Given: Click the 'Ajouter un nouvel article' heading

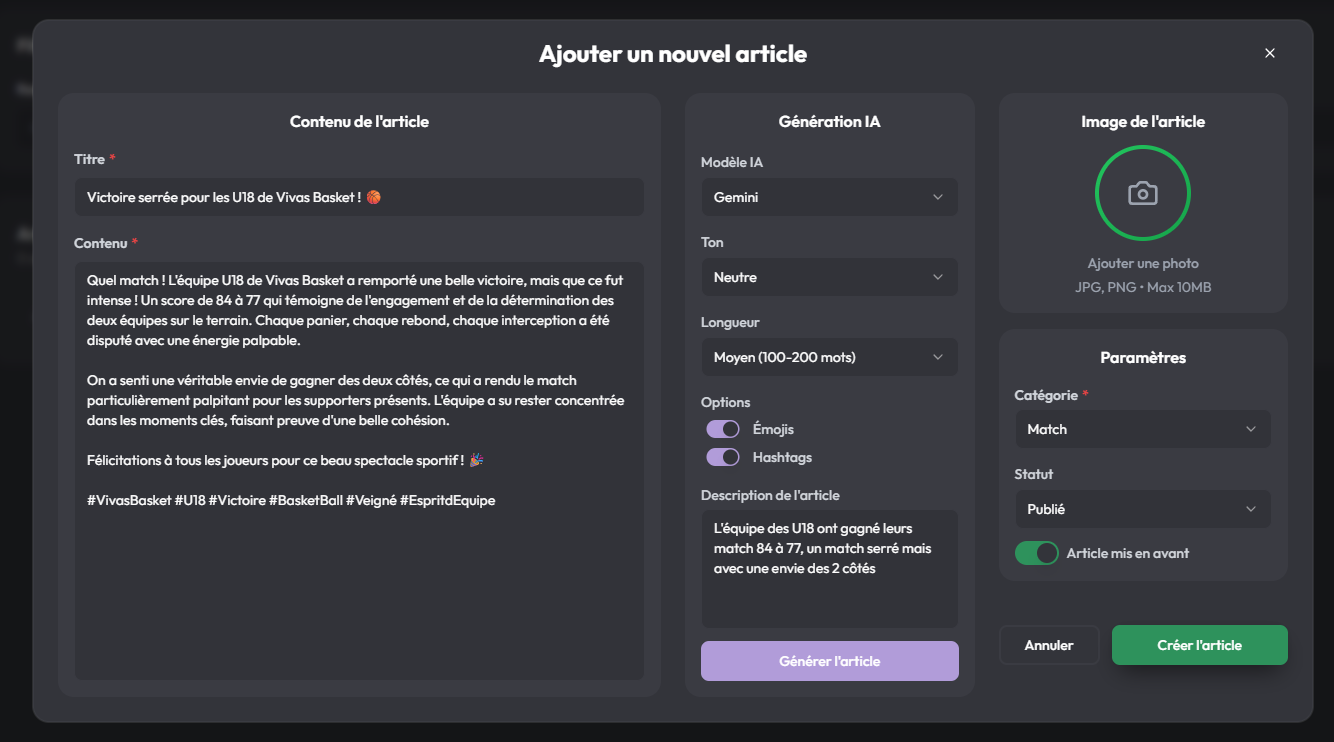Looking at the screenshot, I should (673, 54).
